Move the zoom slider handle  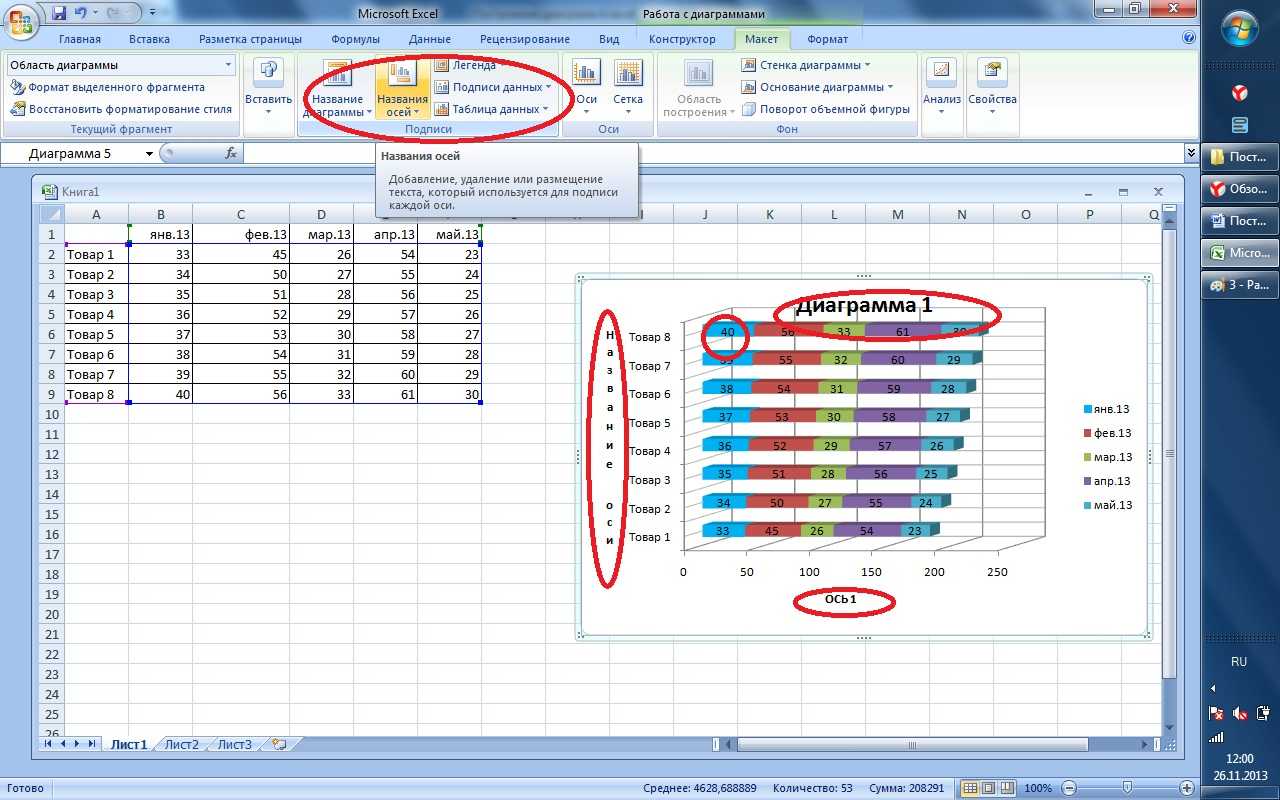coord(1128,788)
